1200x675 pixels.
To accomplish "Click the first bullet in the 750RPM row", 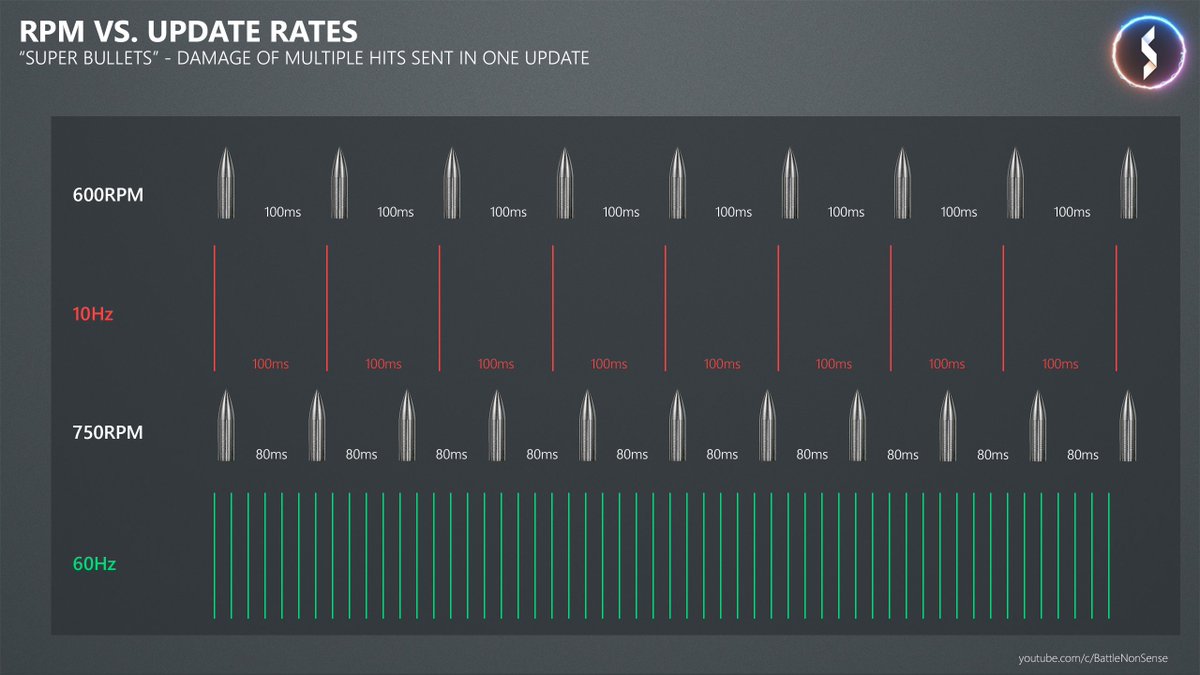I will pos(226,426).
